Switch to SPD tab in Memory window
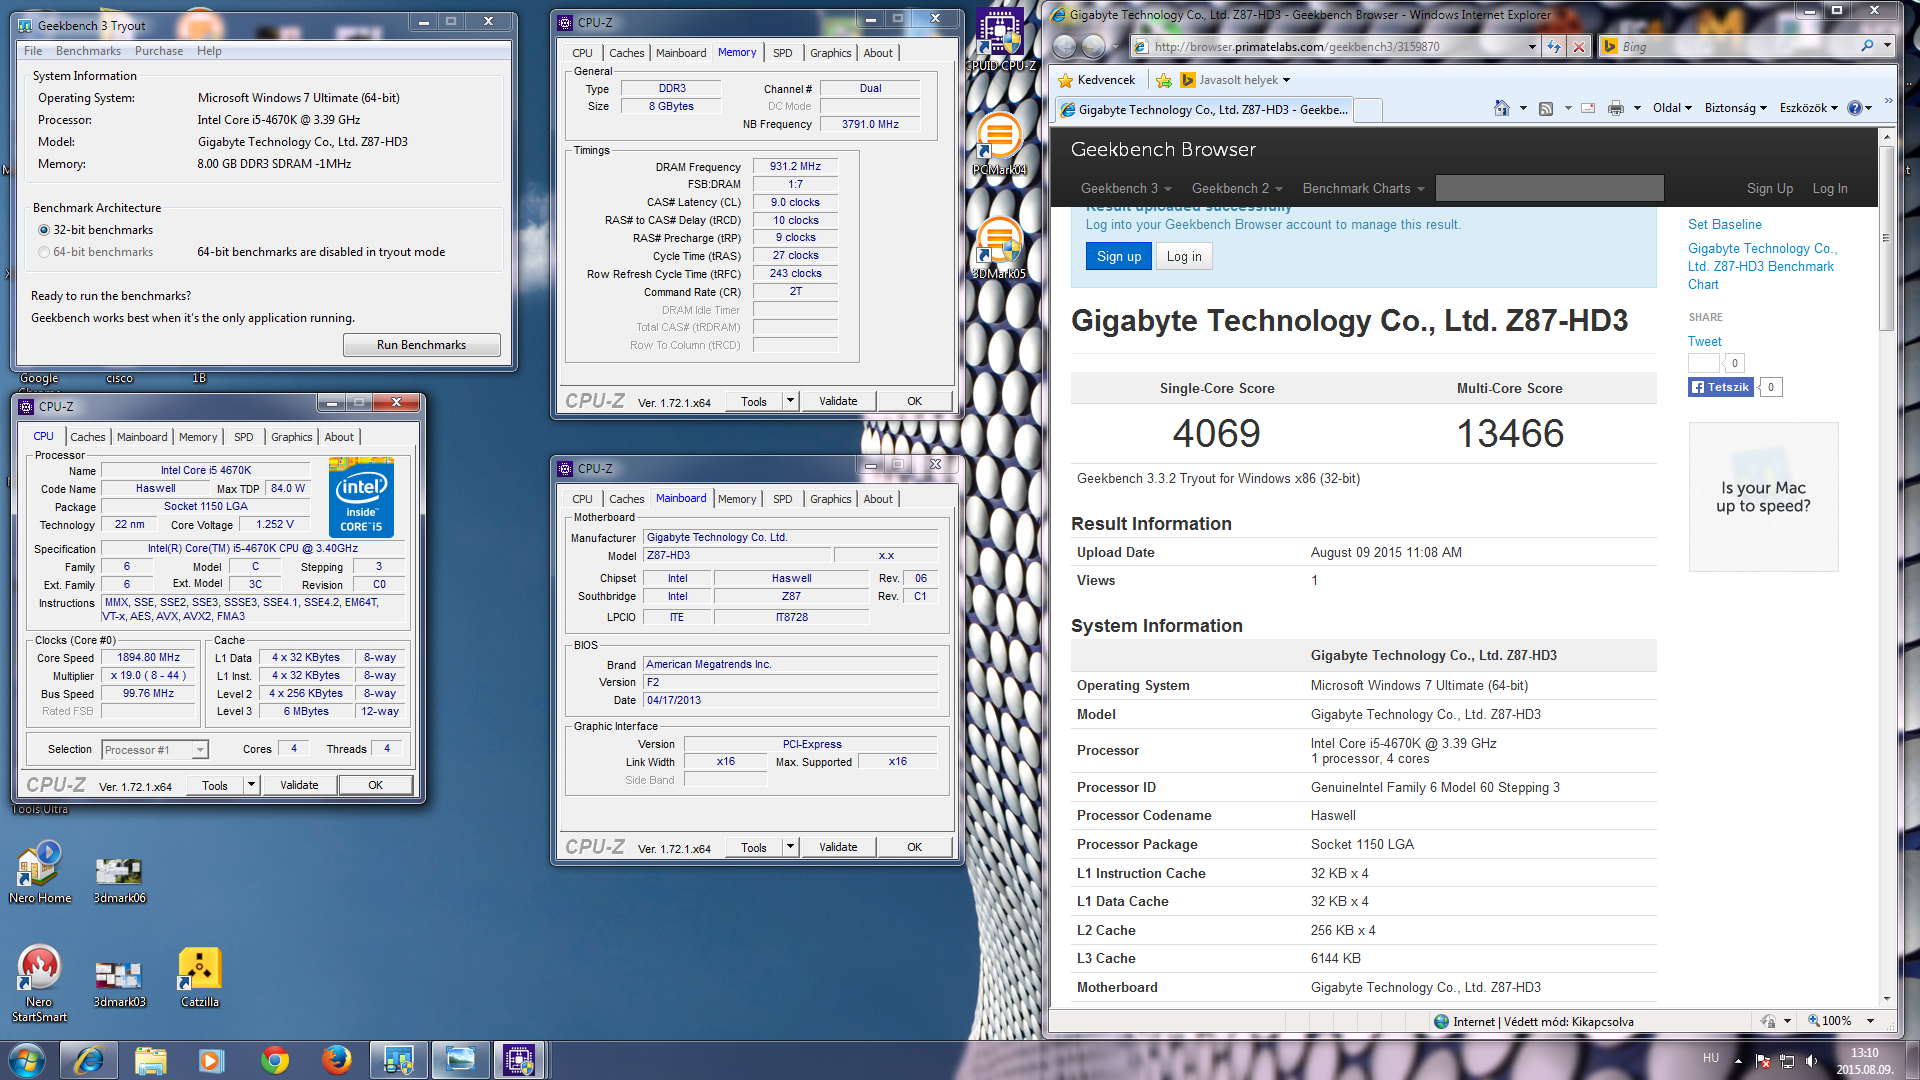This screenshot has width=1920, height=1080. pyautogui.click(x=782, y=53)
